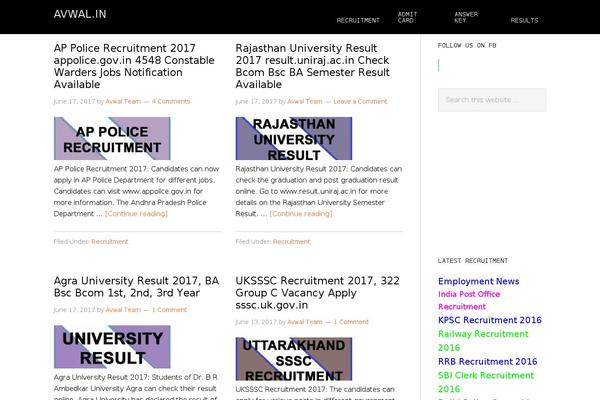Click Avwal Team author on Rajasthan post

click(305, 101)
